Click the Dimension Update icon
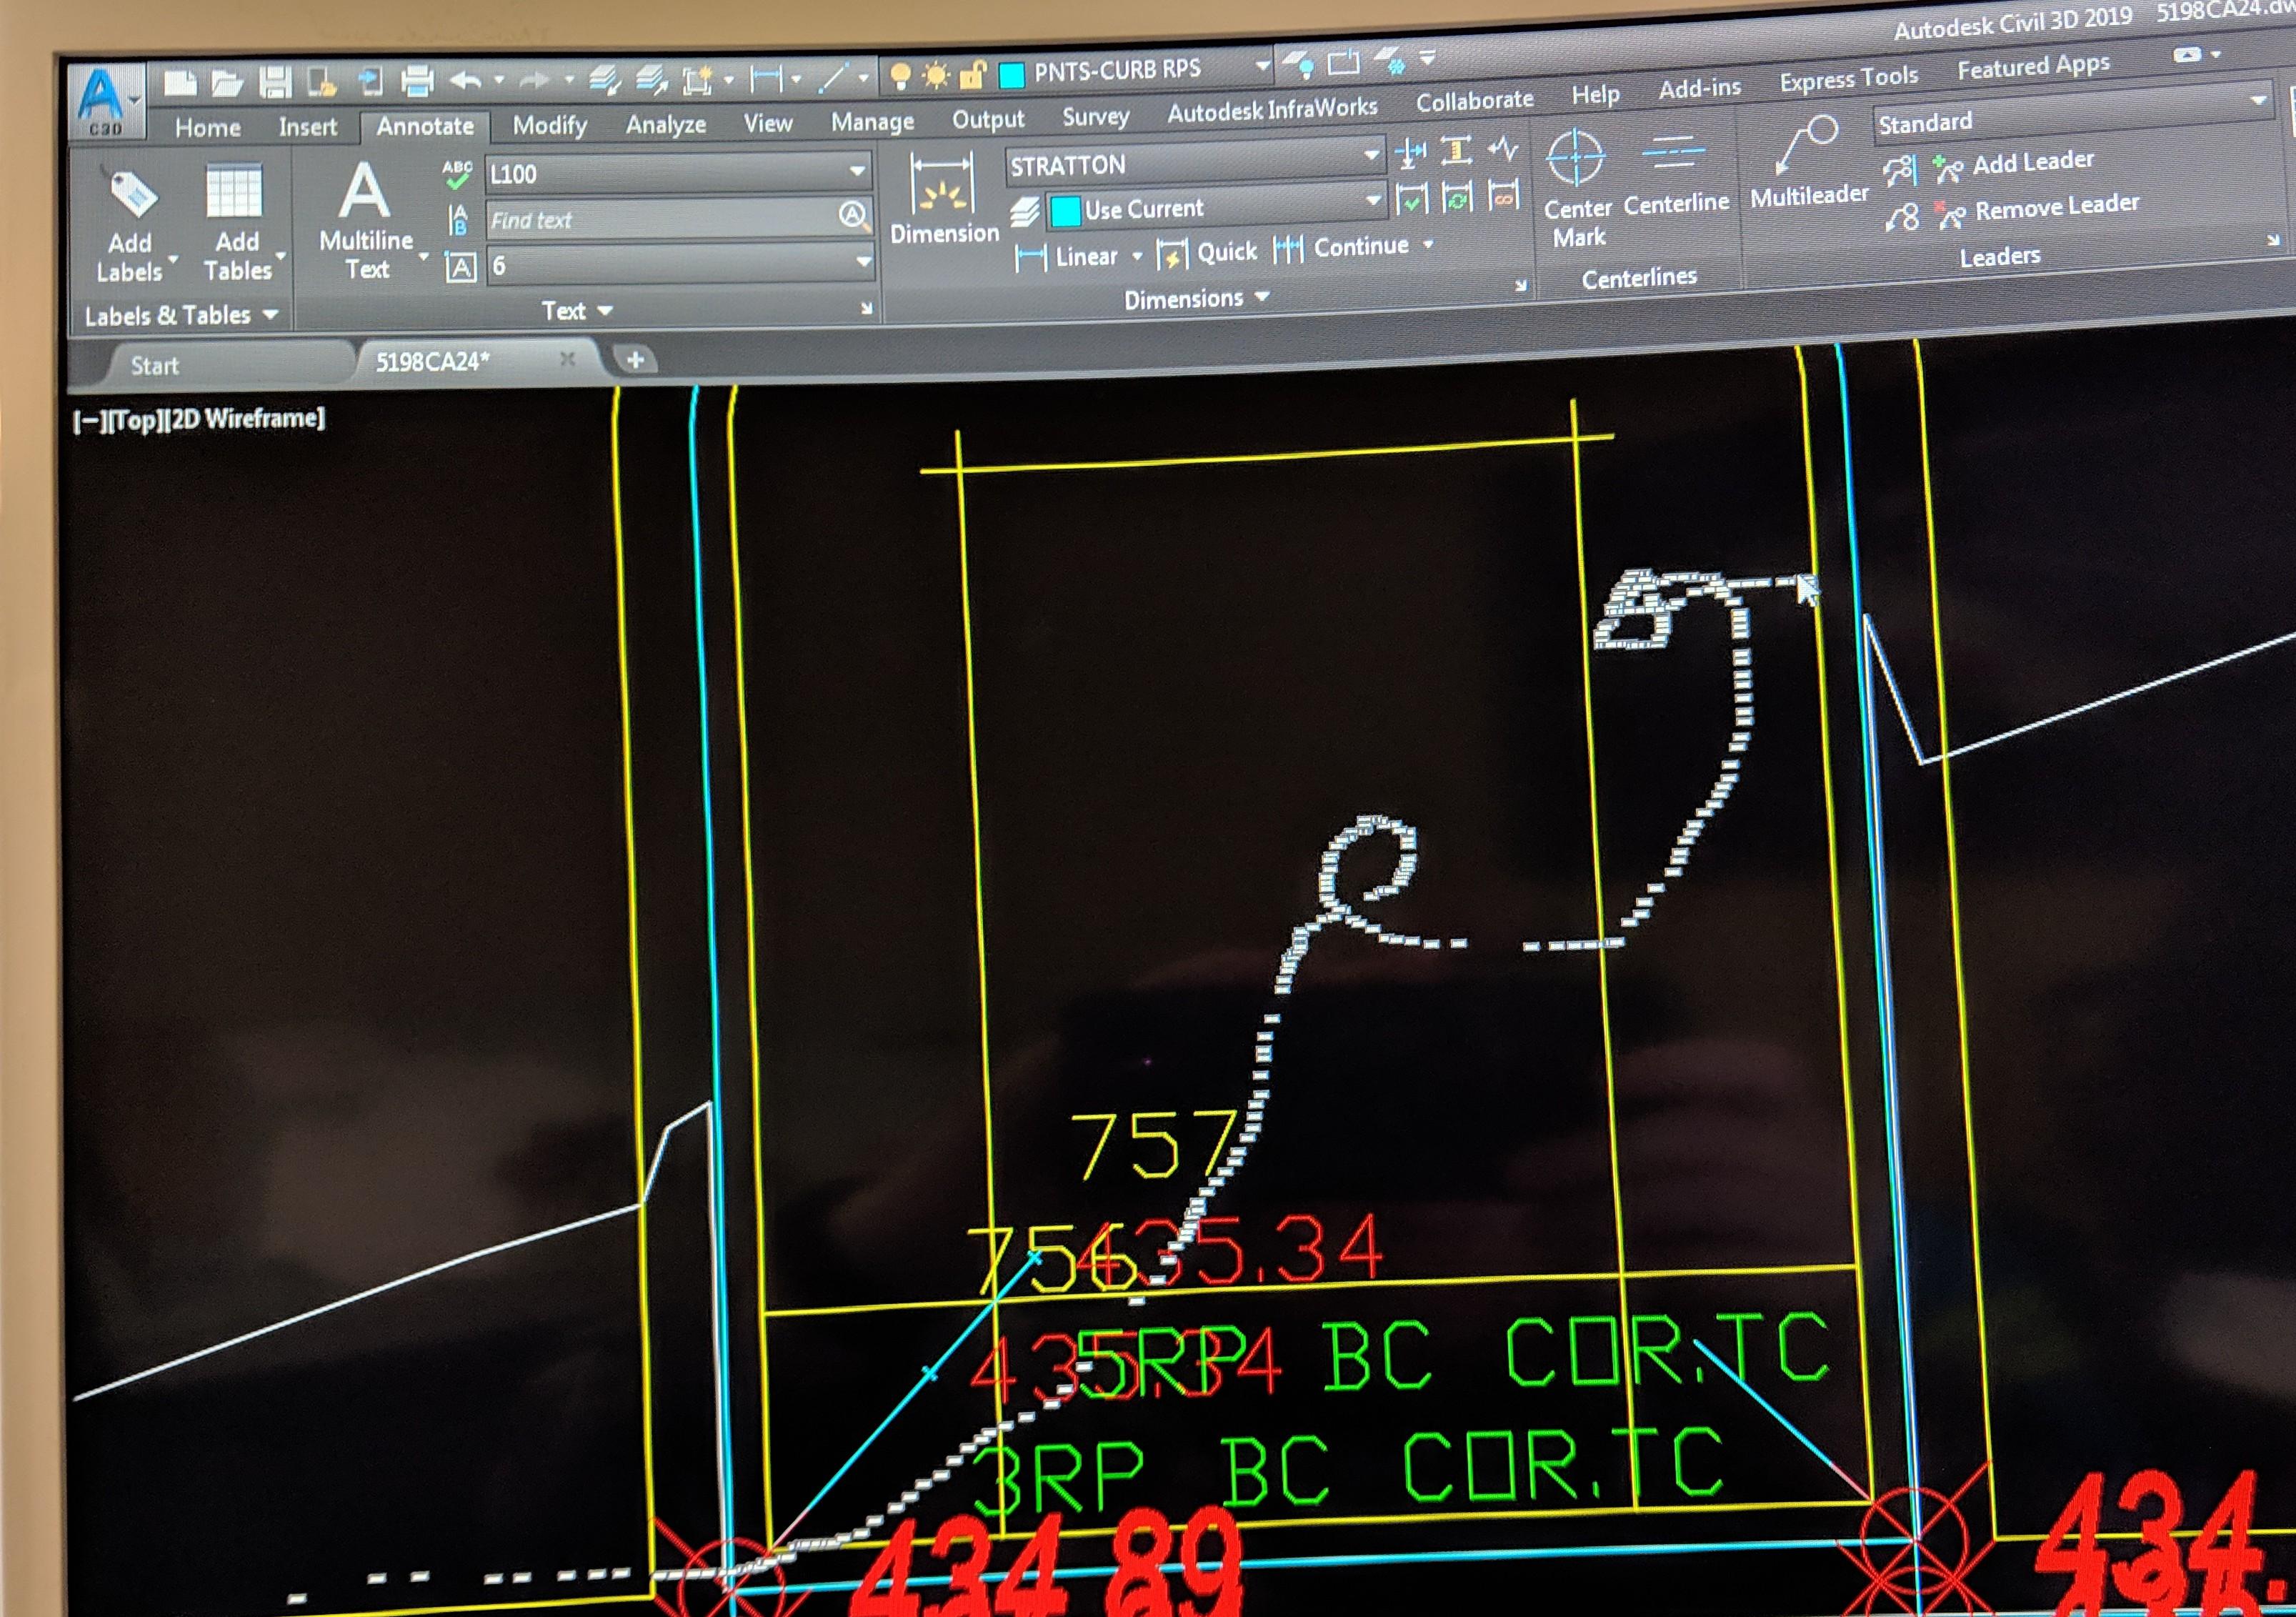The image size is (2296, 1617). [x=1457, y=198]
